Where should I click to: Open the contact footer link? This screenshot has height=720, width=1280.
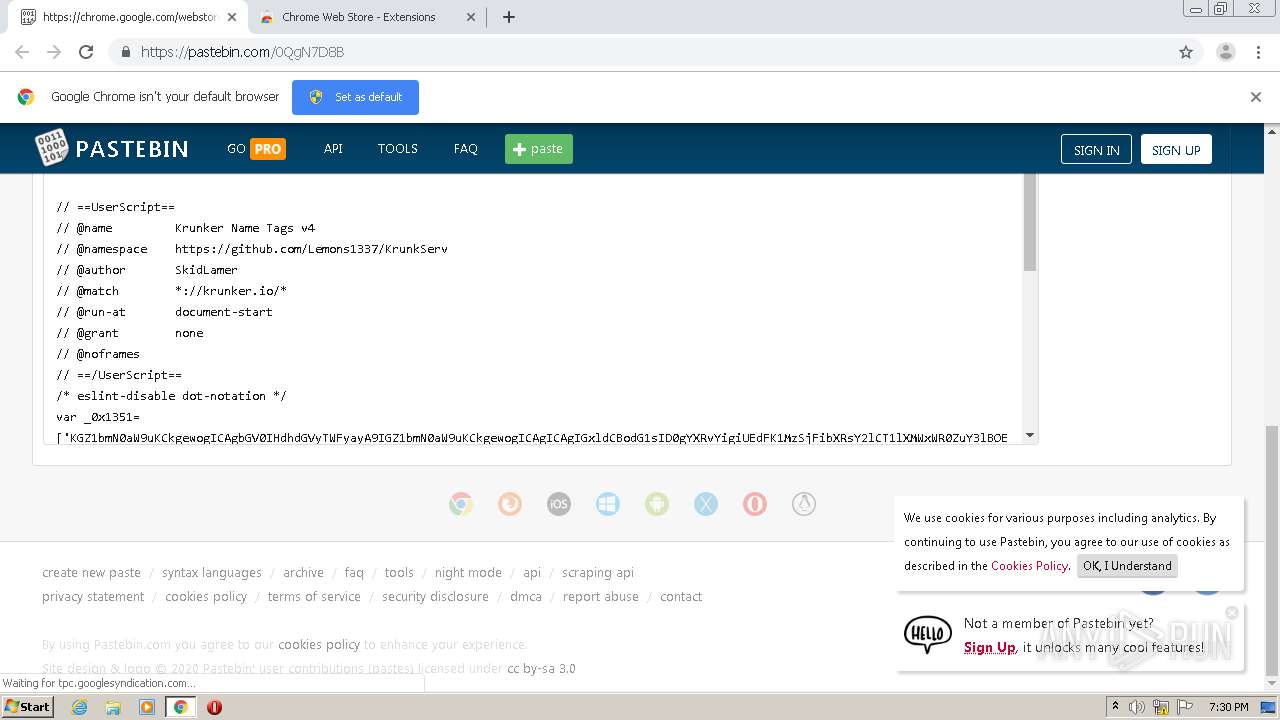pos(681,597)
